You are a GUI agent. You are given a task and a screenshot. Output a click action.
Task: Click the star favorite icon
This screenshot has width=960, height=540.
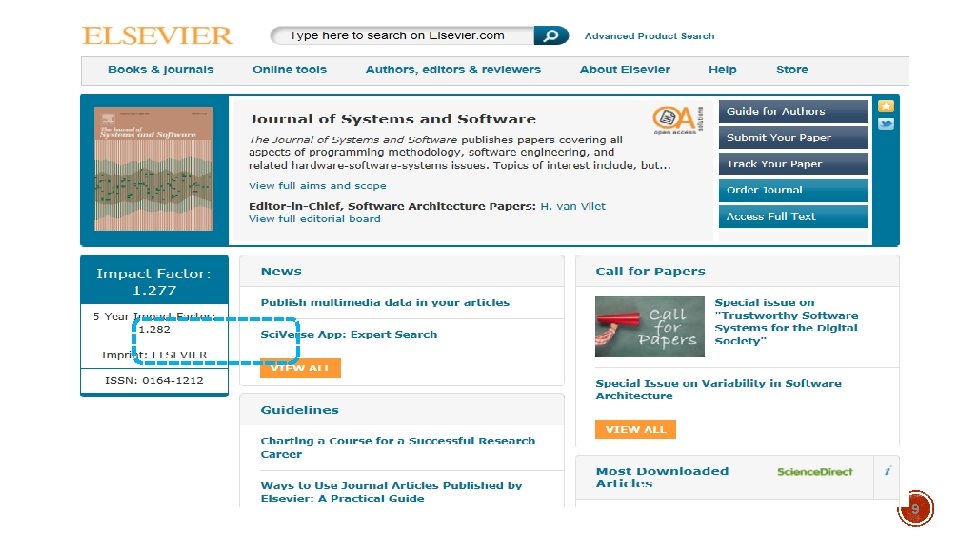(x=885, y=107)
